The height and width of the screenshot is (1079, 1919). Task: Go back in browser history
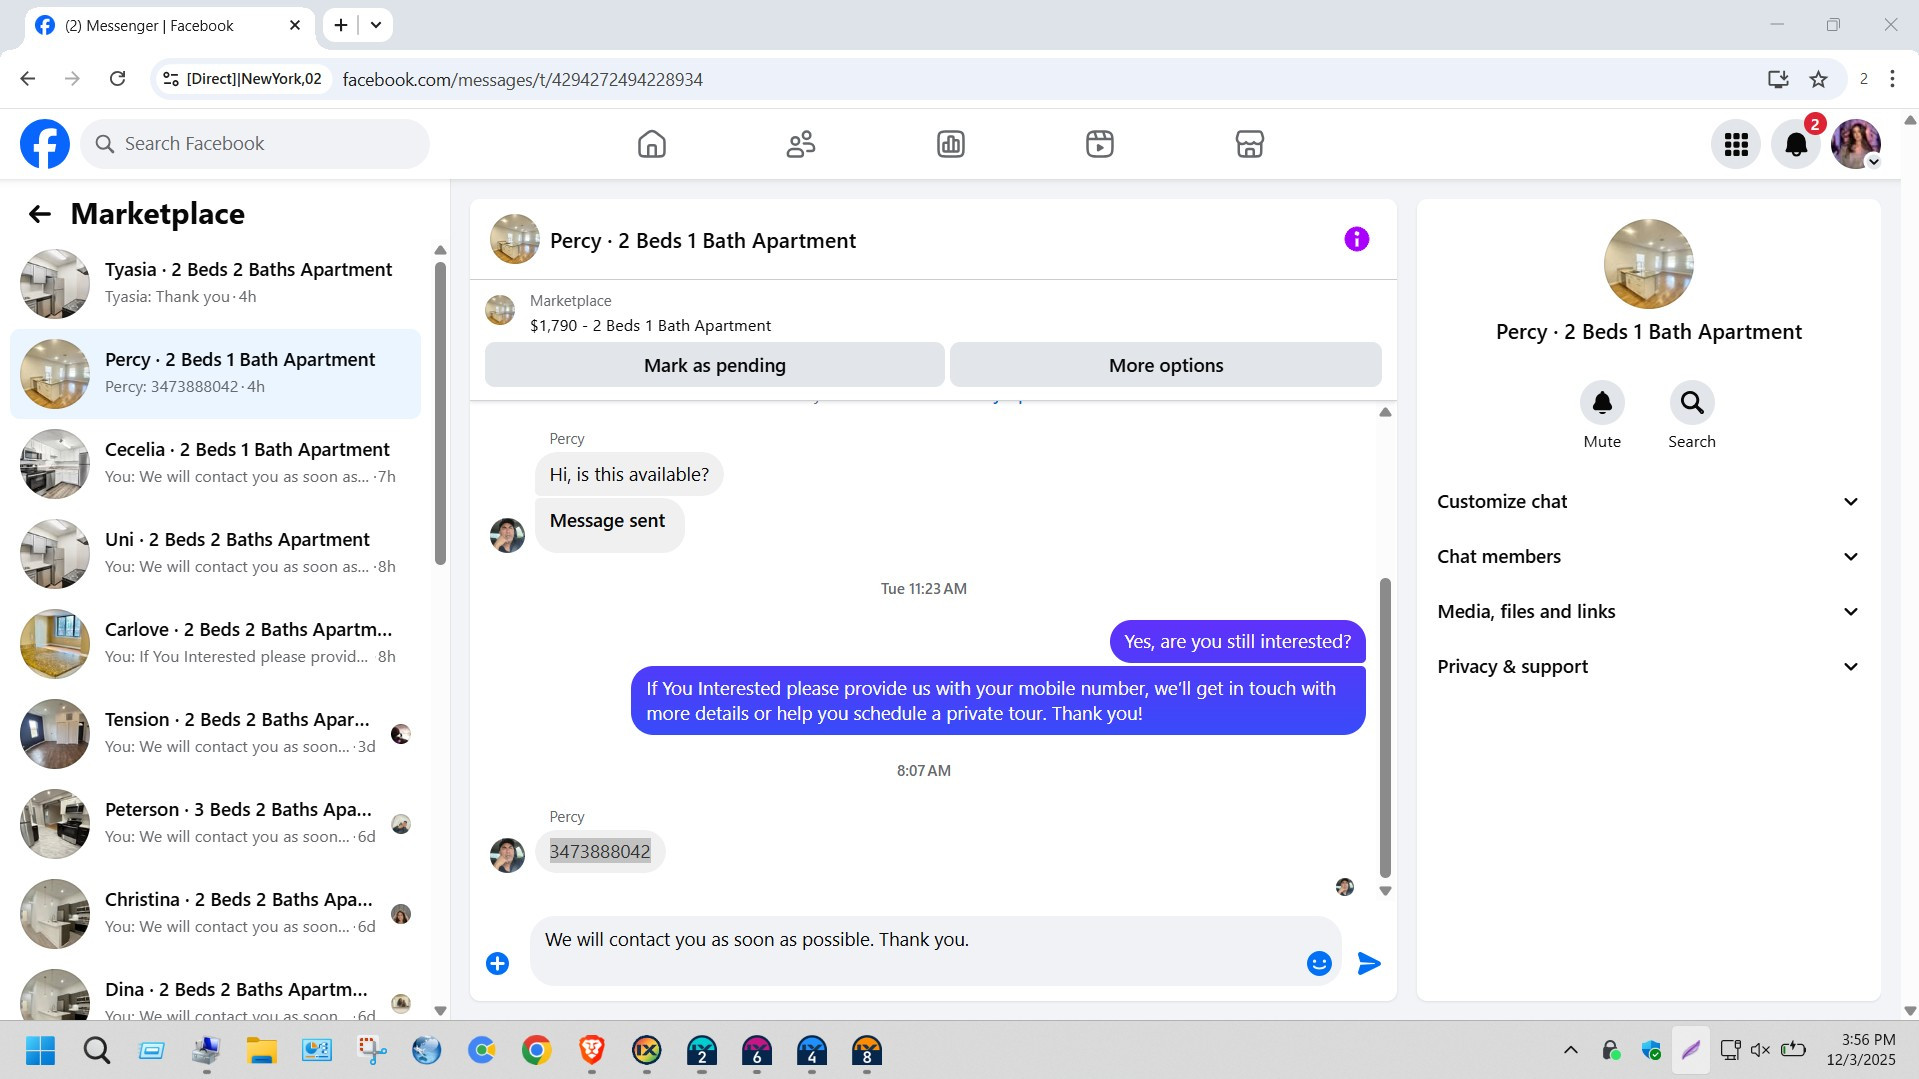(28, 79)
